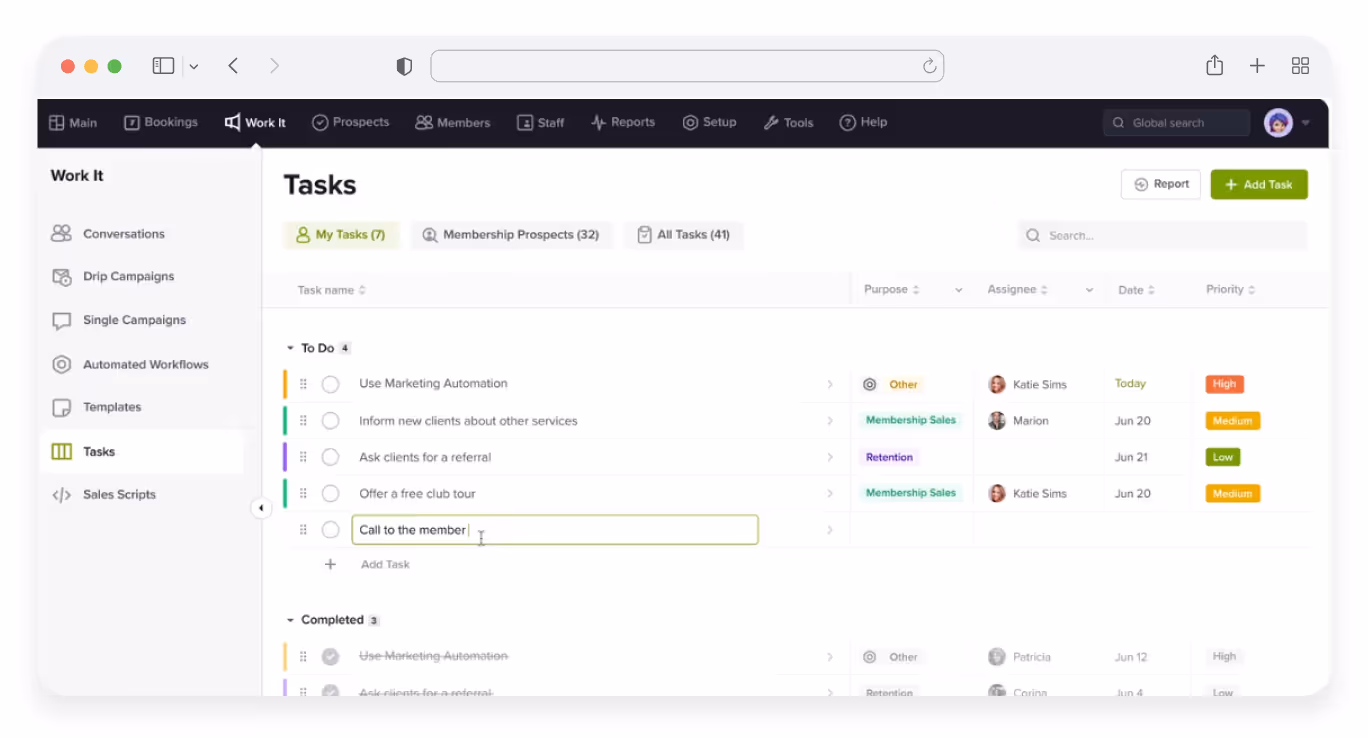Image resolution: width=1368 pixels, height=738 pixels.
Task: Grab drag handle for Use Marketing Automation
Action: [303, 385]
